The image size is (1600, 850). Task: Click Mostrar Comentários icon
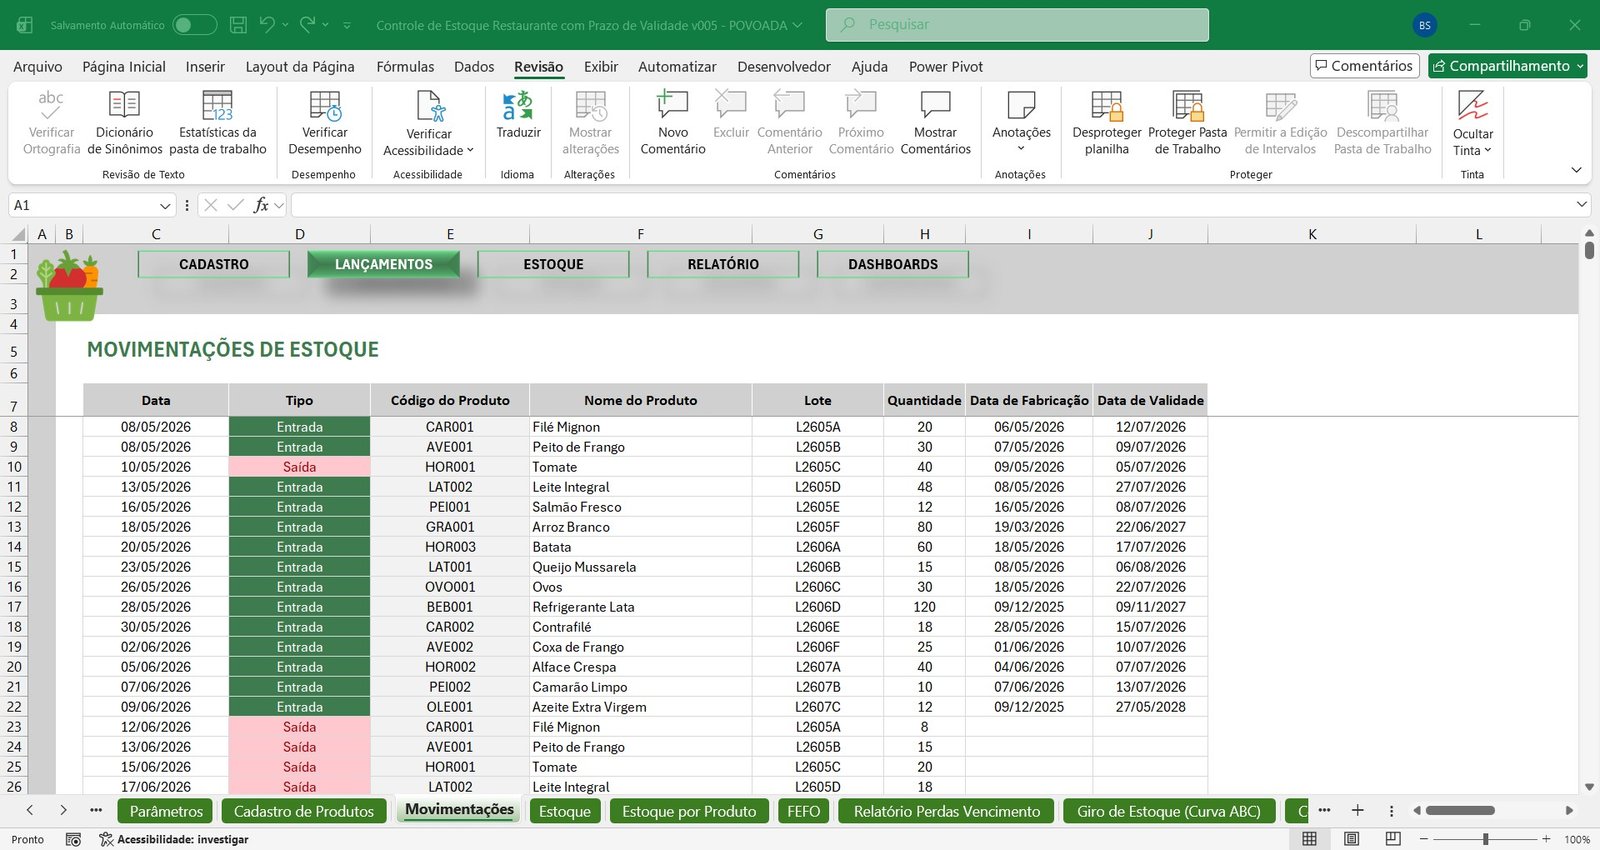click(935, 104)
